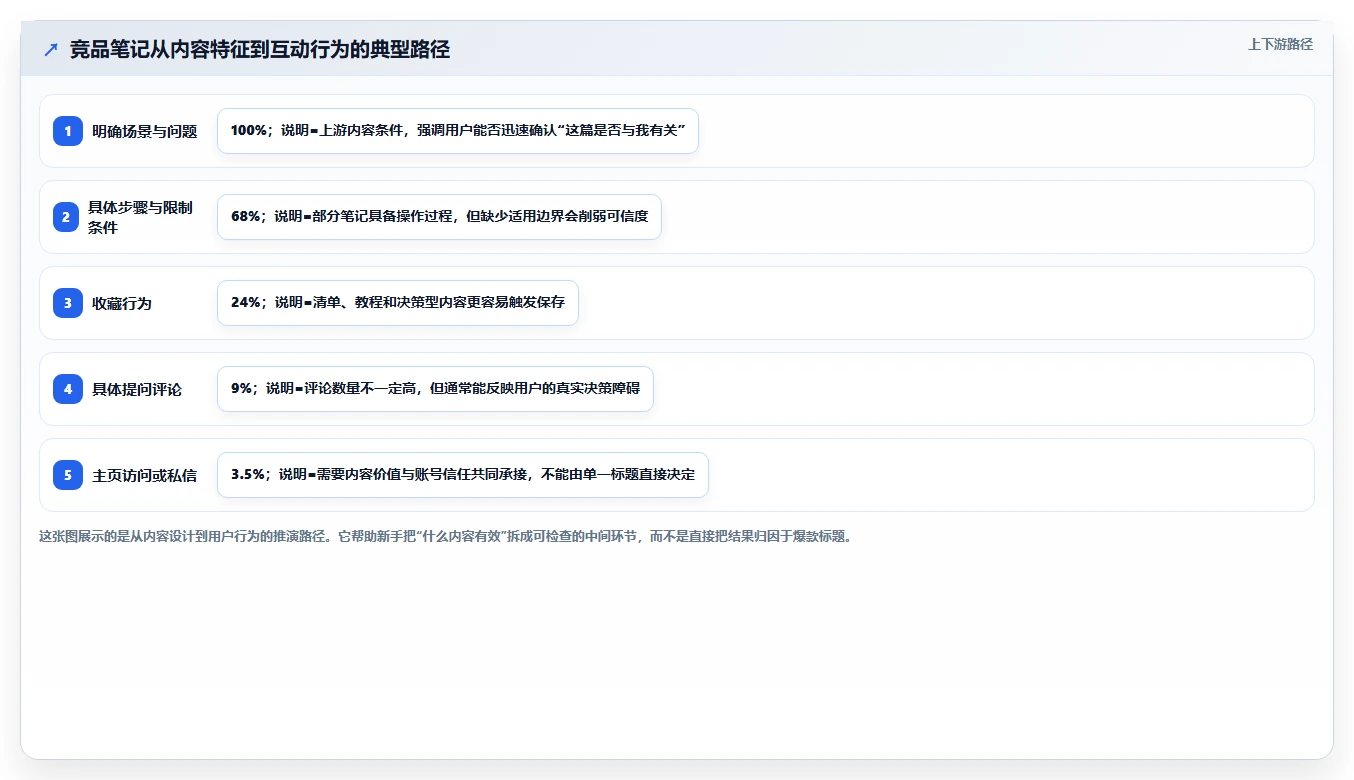
Task: Select the 收藏行为 step label
Action: [122, 303]
